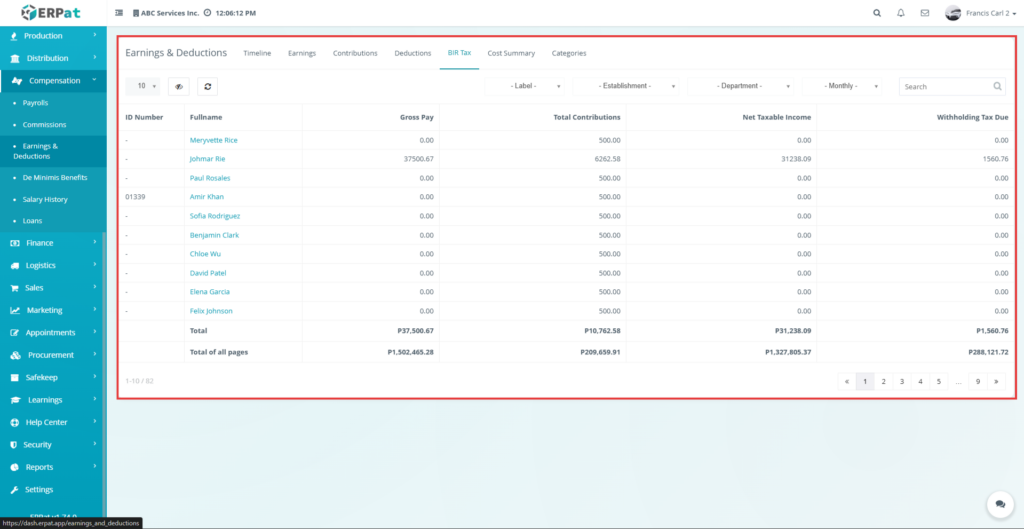Go to page 2 of the table
This screenshot has width=1024, height=529.
point(883,381)
